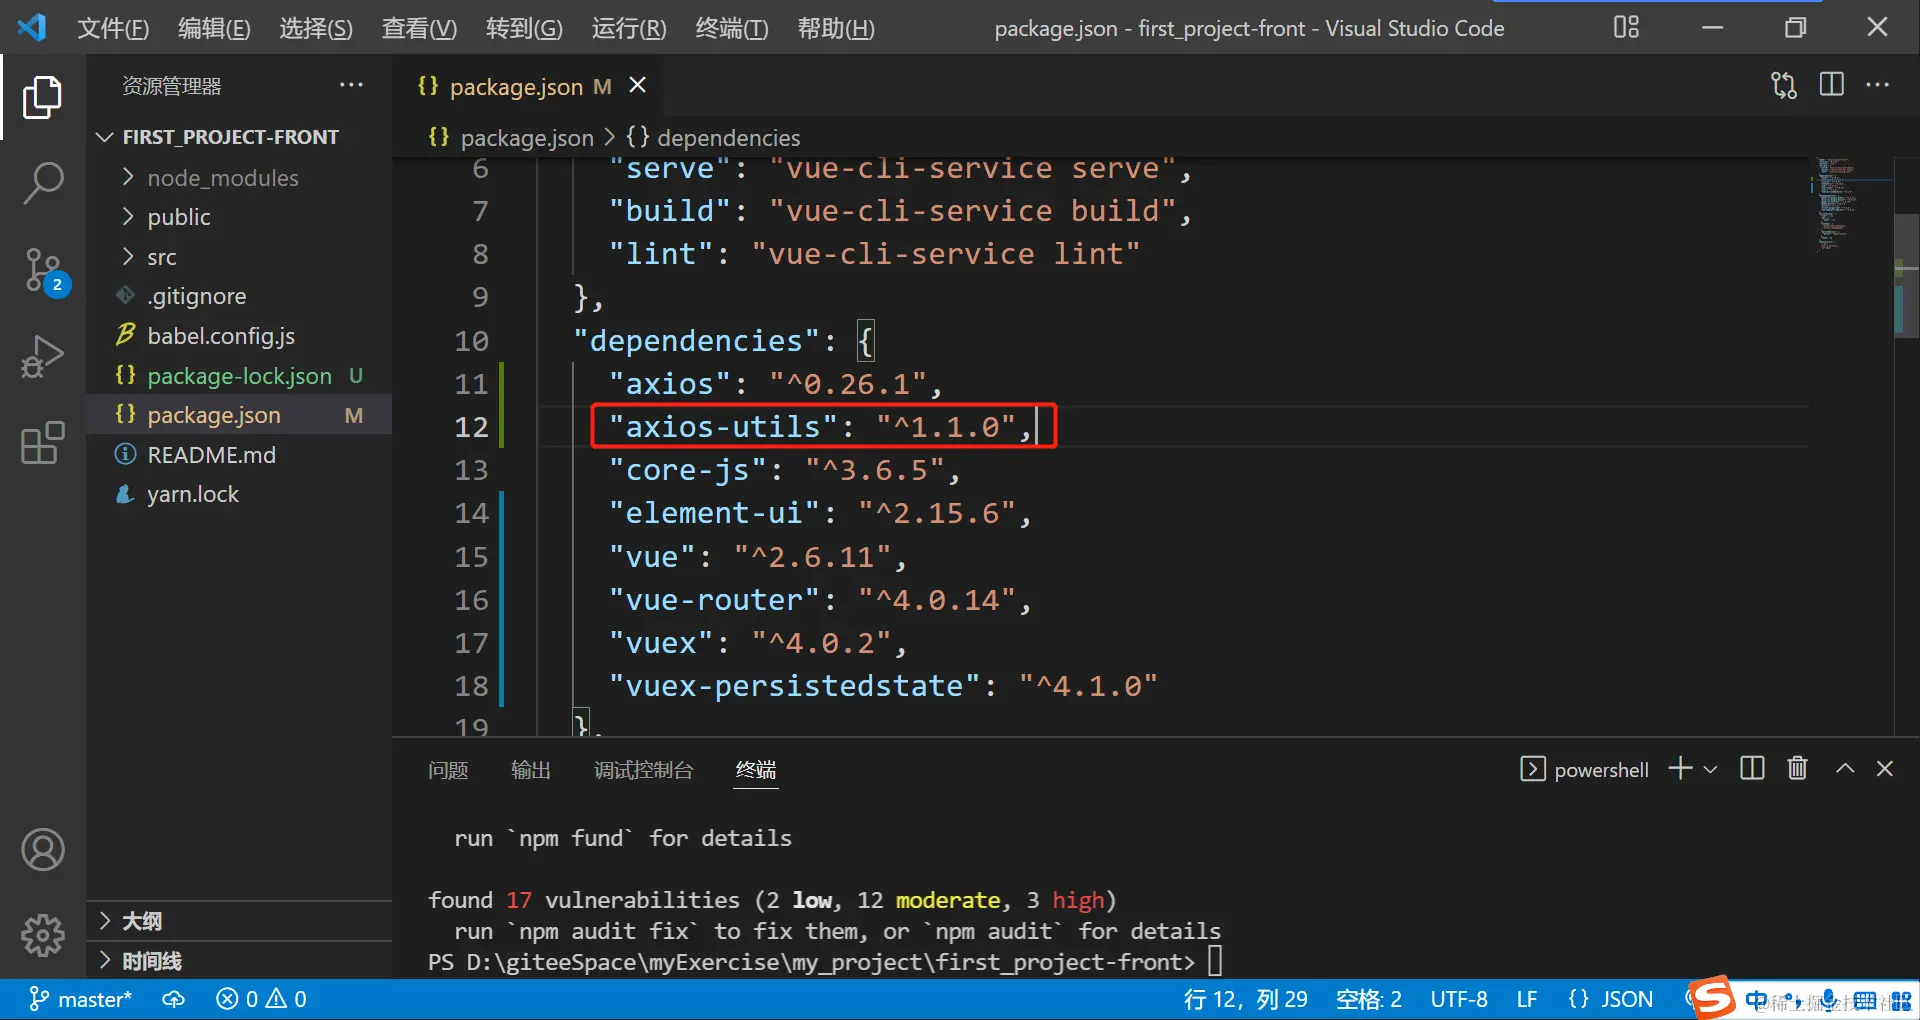
Task: Change line ending via LF indicator
Action: [x=1527, y=999]
